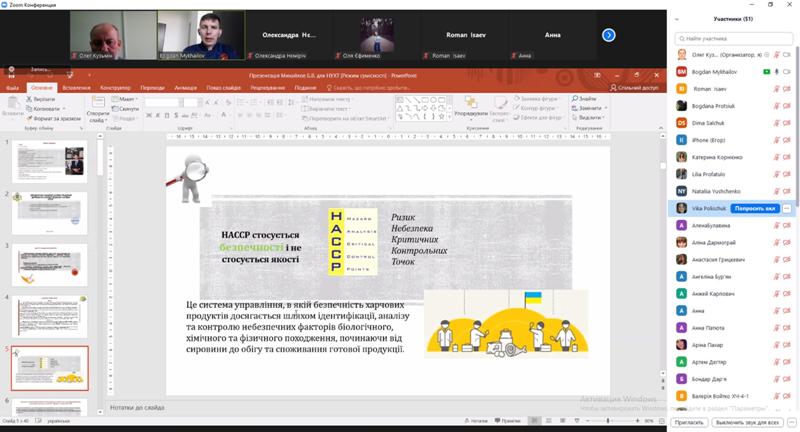This screenshot has width=800, height=432.
Task: Click the Replace (Замінити) icon
Action: [575, 108]
